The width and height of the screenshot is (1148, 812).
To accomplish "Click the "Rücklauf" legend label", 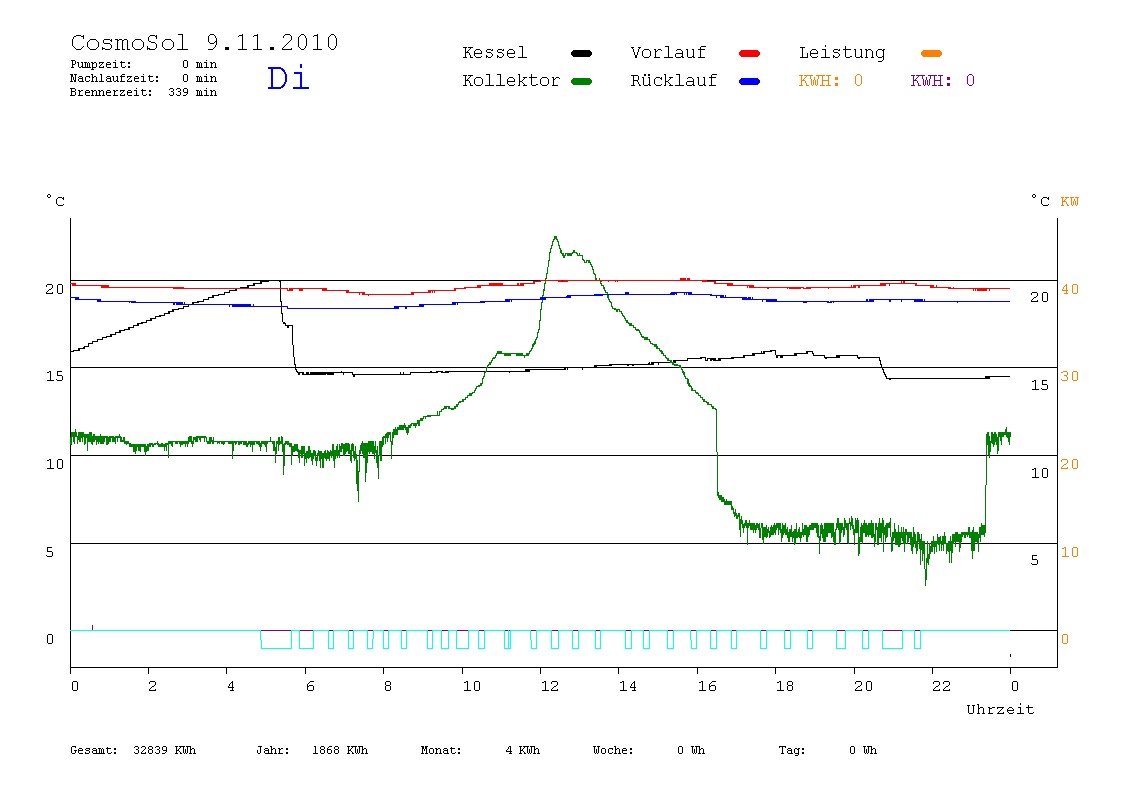I will [x=674, y=81].
